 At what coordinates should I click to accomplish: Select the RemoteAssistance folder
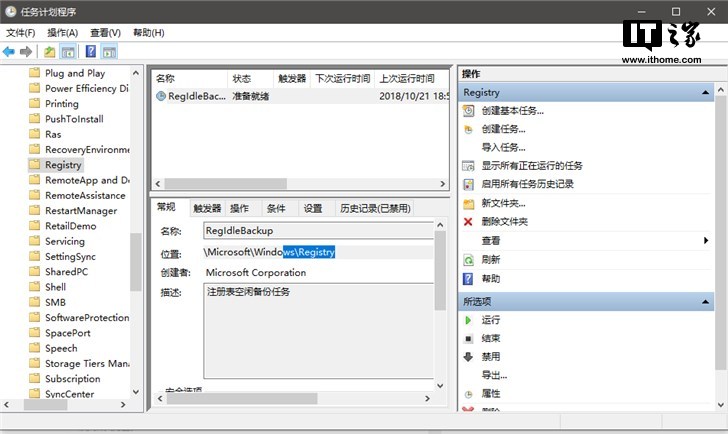(85, 195)
